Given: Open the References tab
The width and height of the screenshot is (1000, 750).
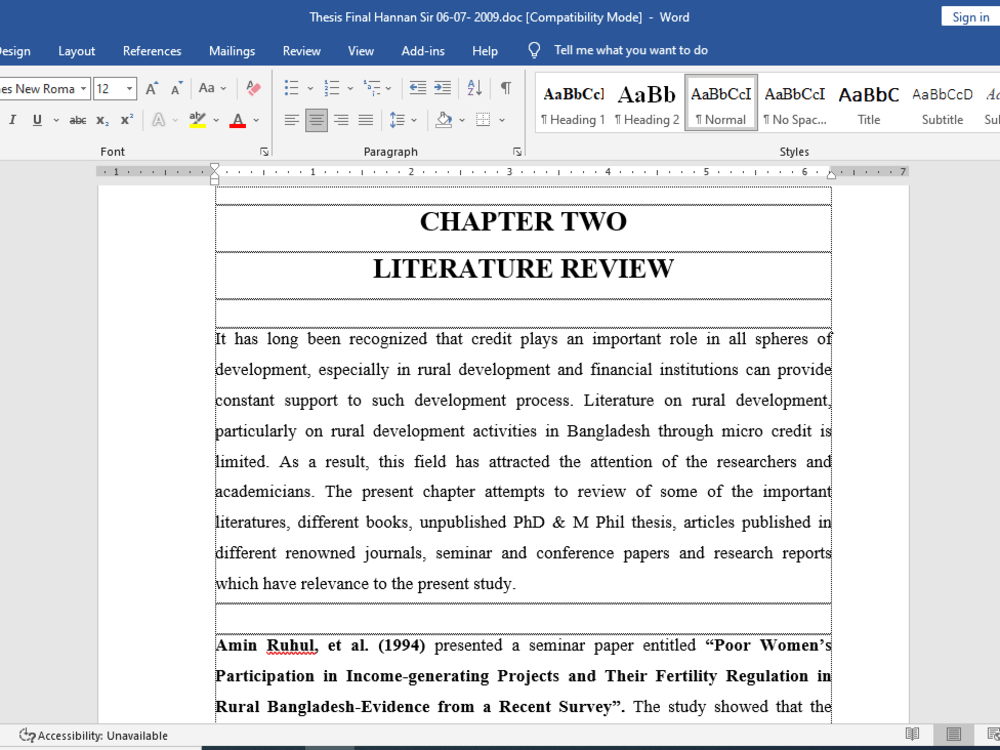Looking at the screenshot, I should point(152,51).
